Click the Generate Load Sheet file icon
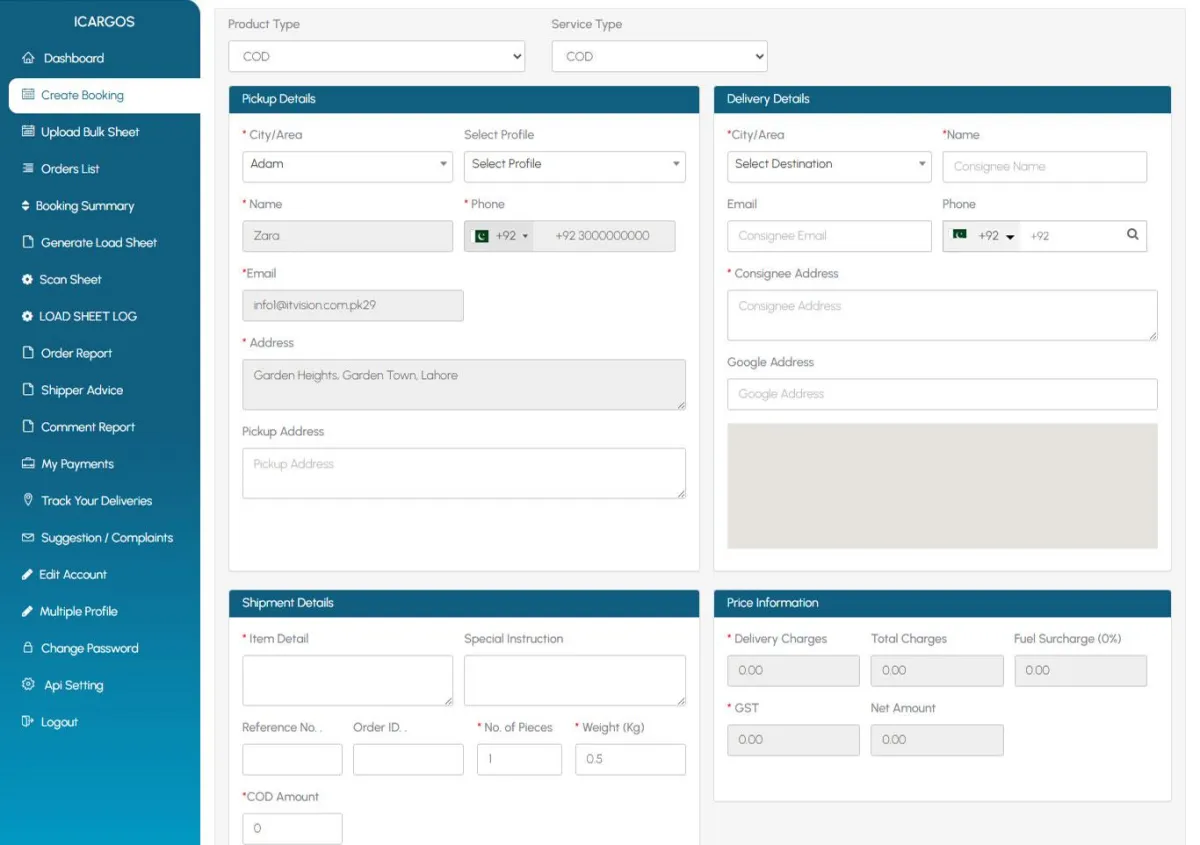 [x=28, y=243]
